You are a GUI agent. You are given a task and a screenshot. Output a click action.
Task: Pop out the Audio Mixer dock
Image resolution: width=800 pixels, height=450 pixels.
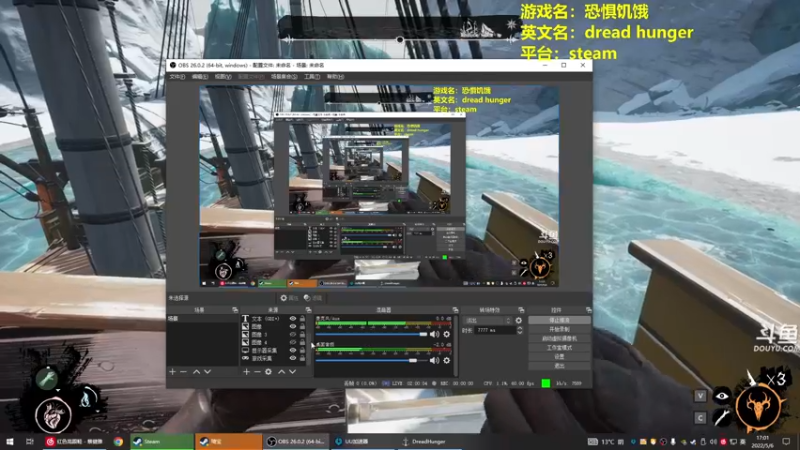[455, 310]
